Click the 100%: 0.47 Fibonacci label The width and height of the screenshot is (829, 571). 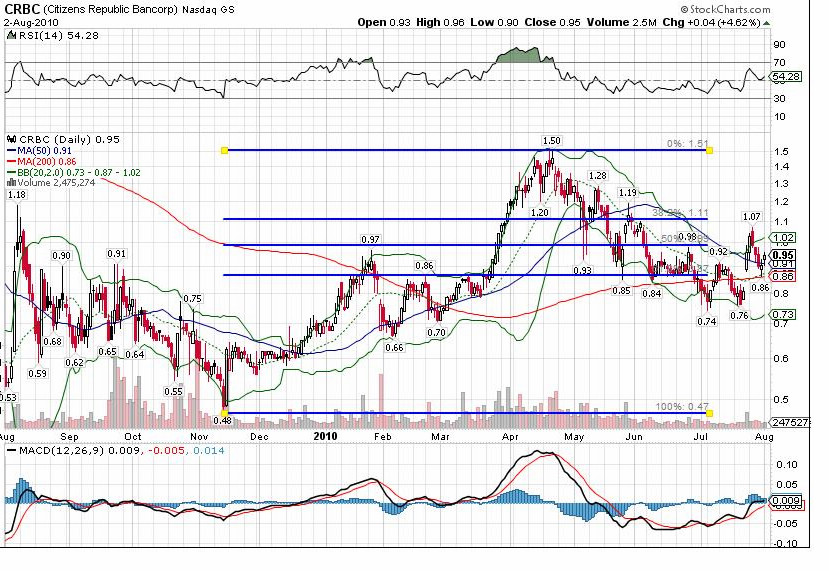[x=681, y=407]
